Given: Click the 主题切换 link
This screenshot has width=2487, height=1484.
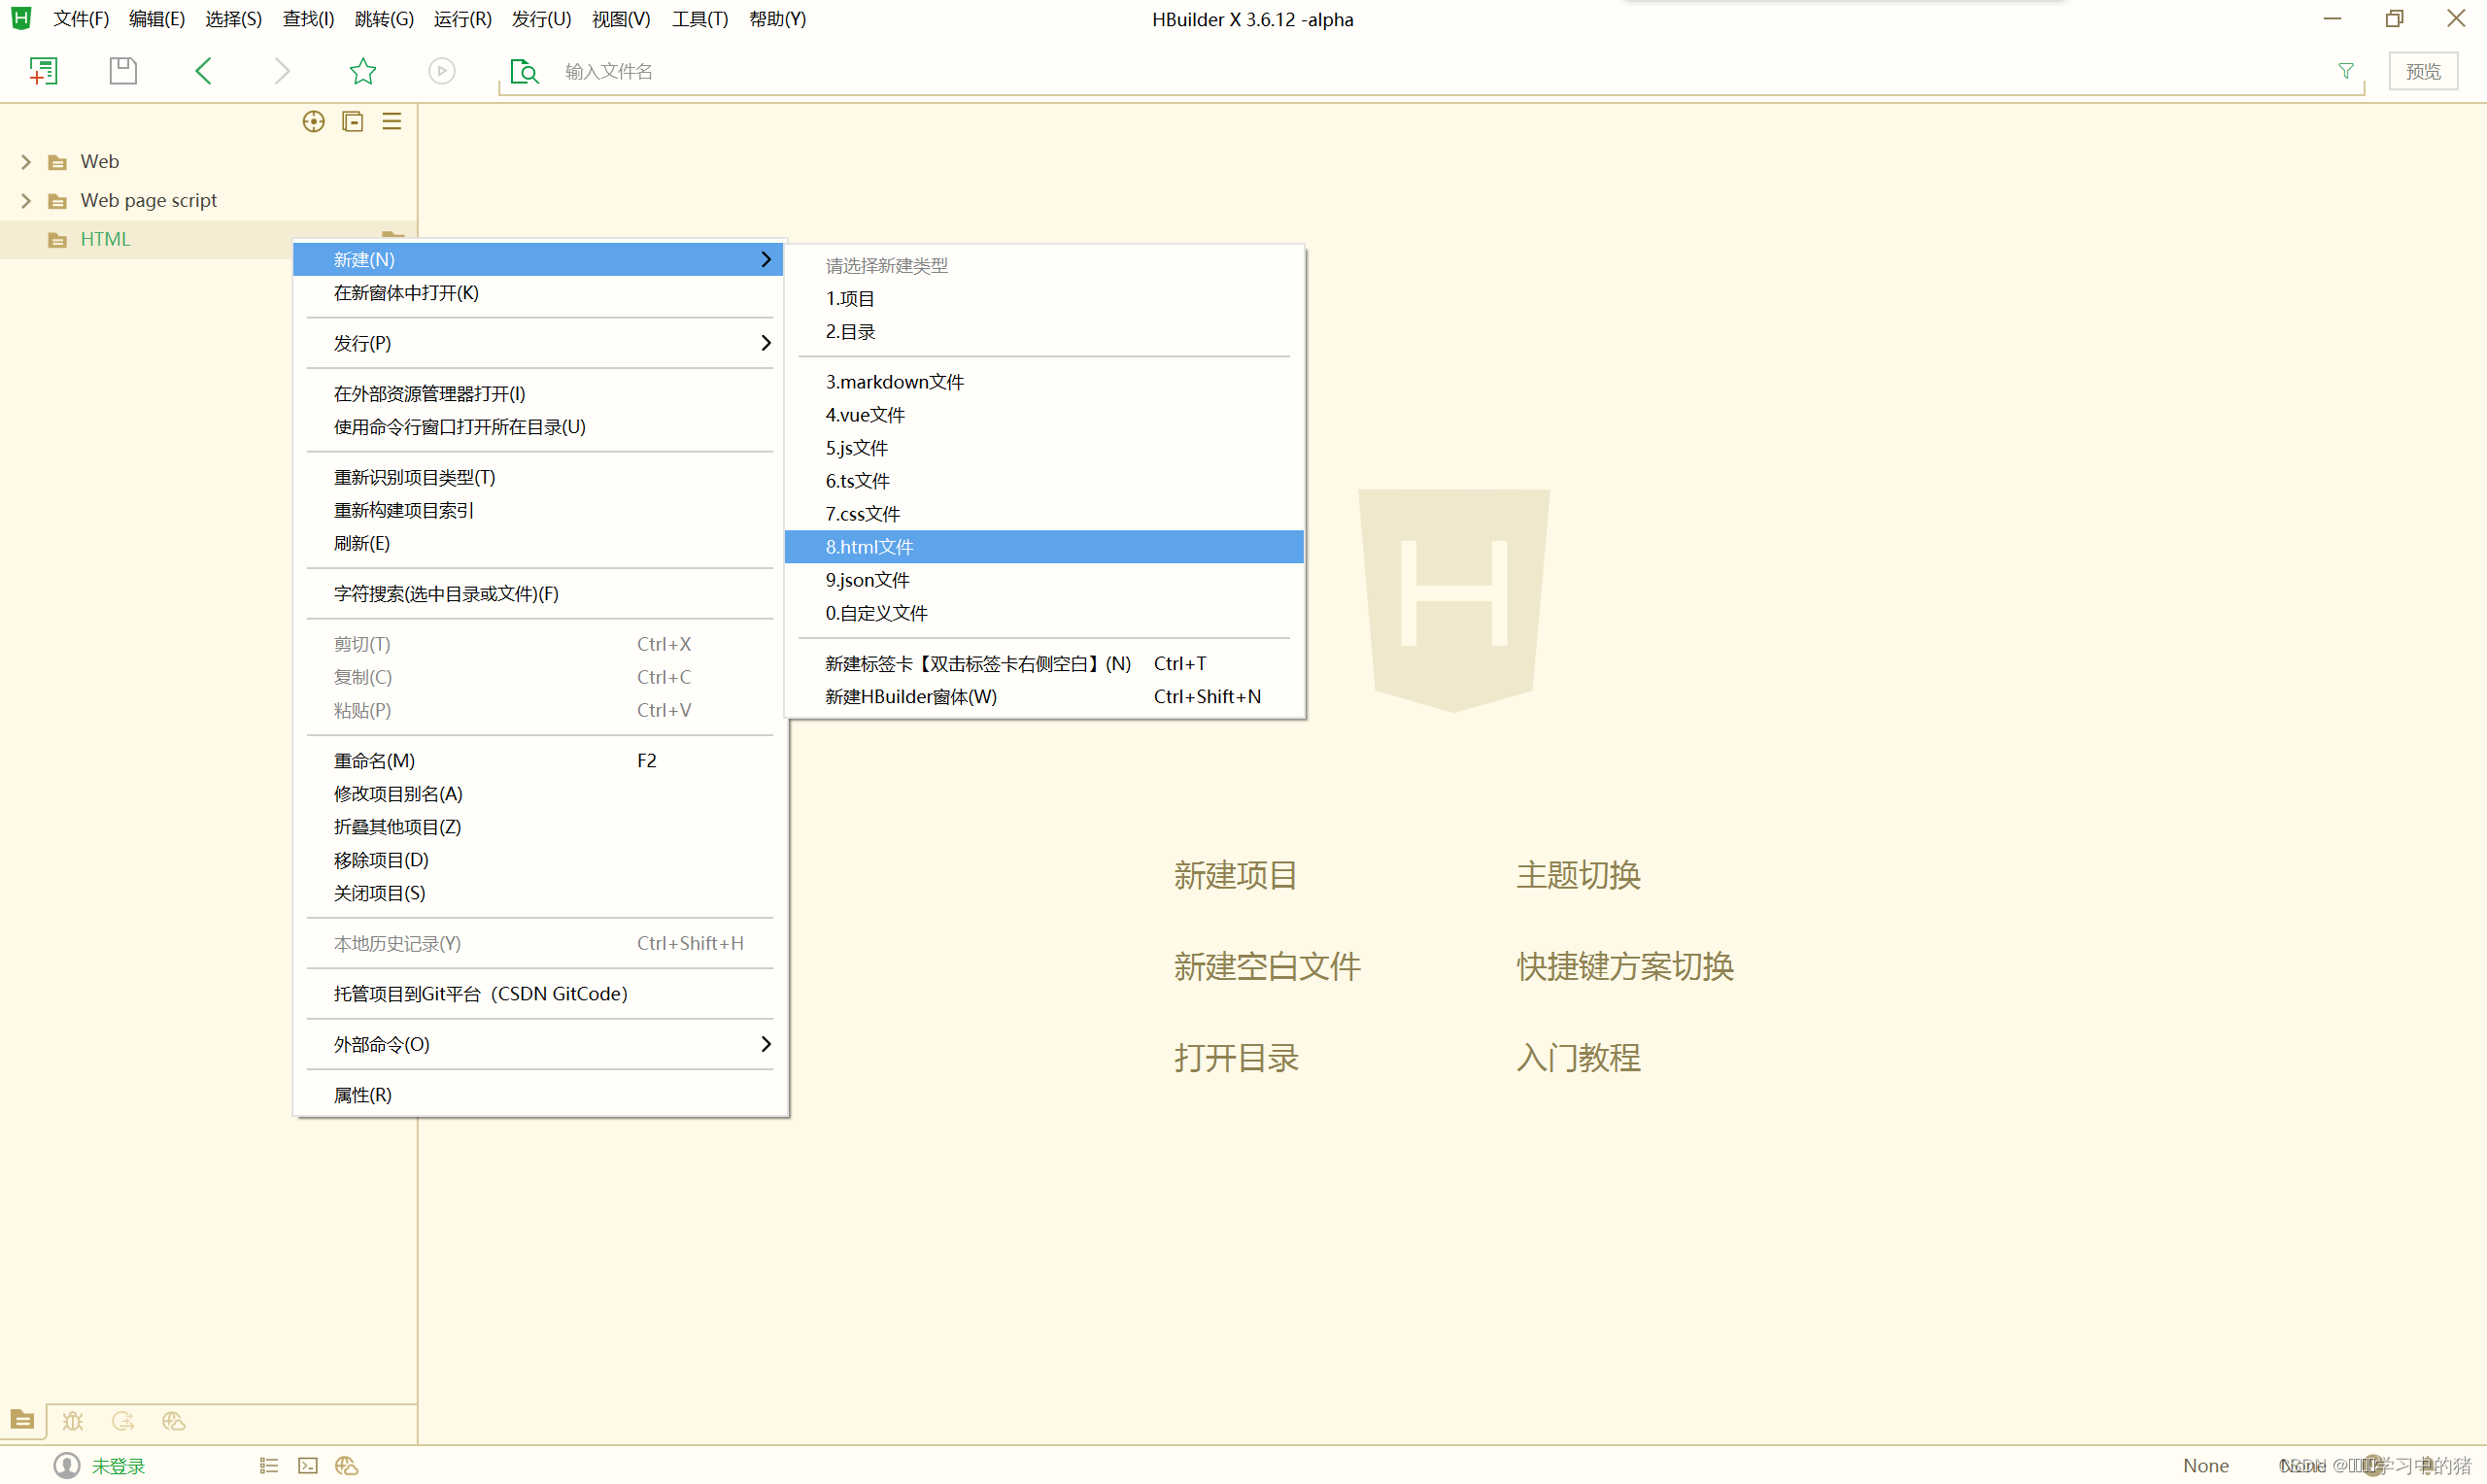Looking at the screenshot, I should (x=1578, y=875).
